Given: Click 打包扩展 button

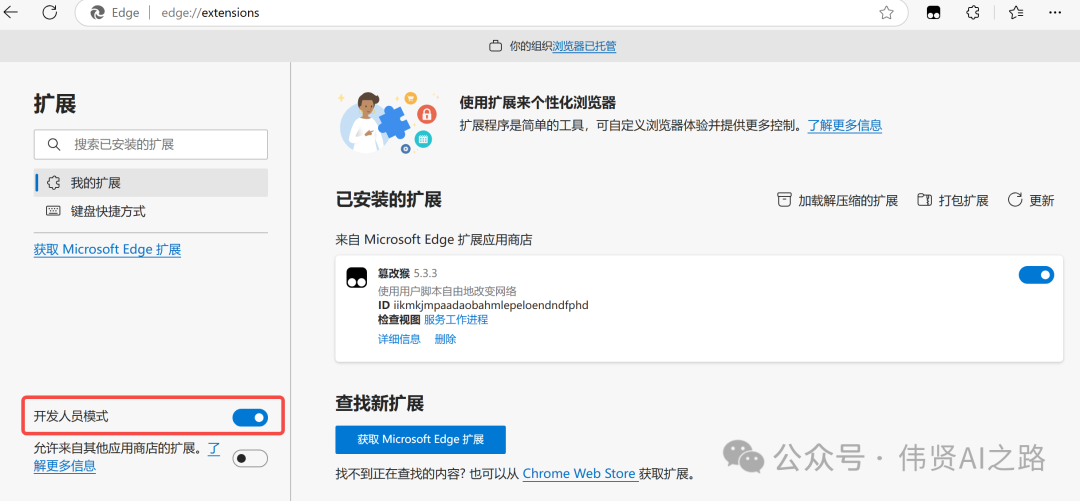Looking at the screenshot, I should point(953,201).
